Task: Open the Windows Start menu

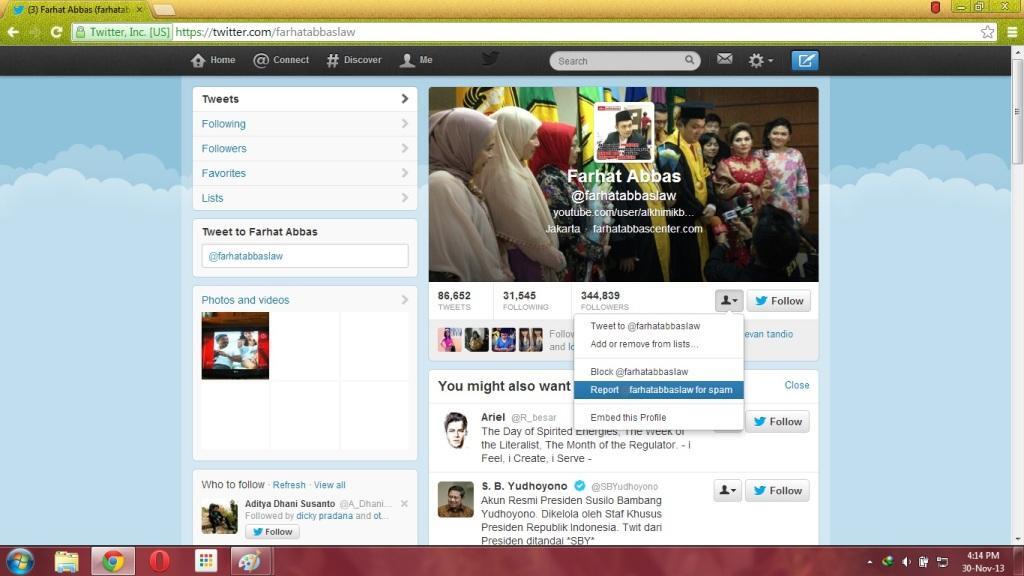Action: (x=20, y=561)
